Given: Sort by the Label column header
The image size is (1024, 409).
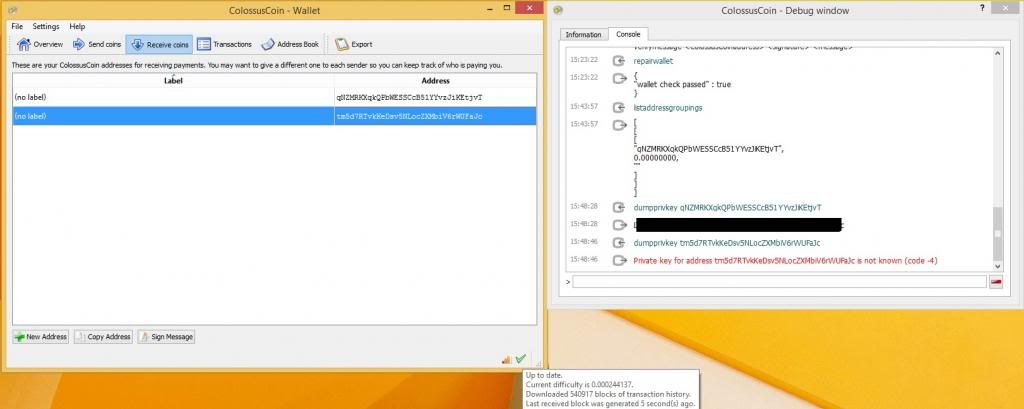Looking at the screenshot, I should pos(173,81).
